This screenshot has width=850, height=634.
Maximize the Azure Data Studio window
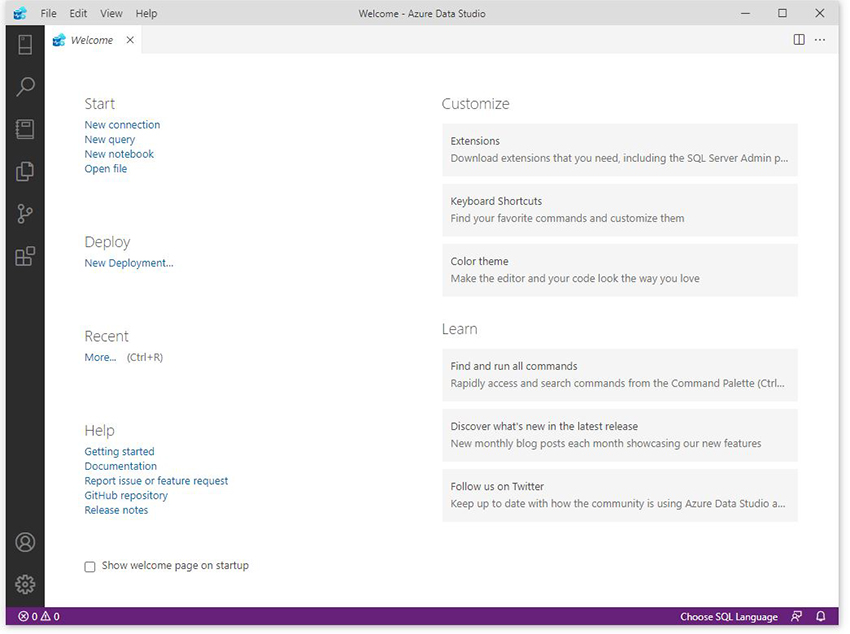782,13
